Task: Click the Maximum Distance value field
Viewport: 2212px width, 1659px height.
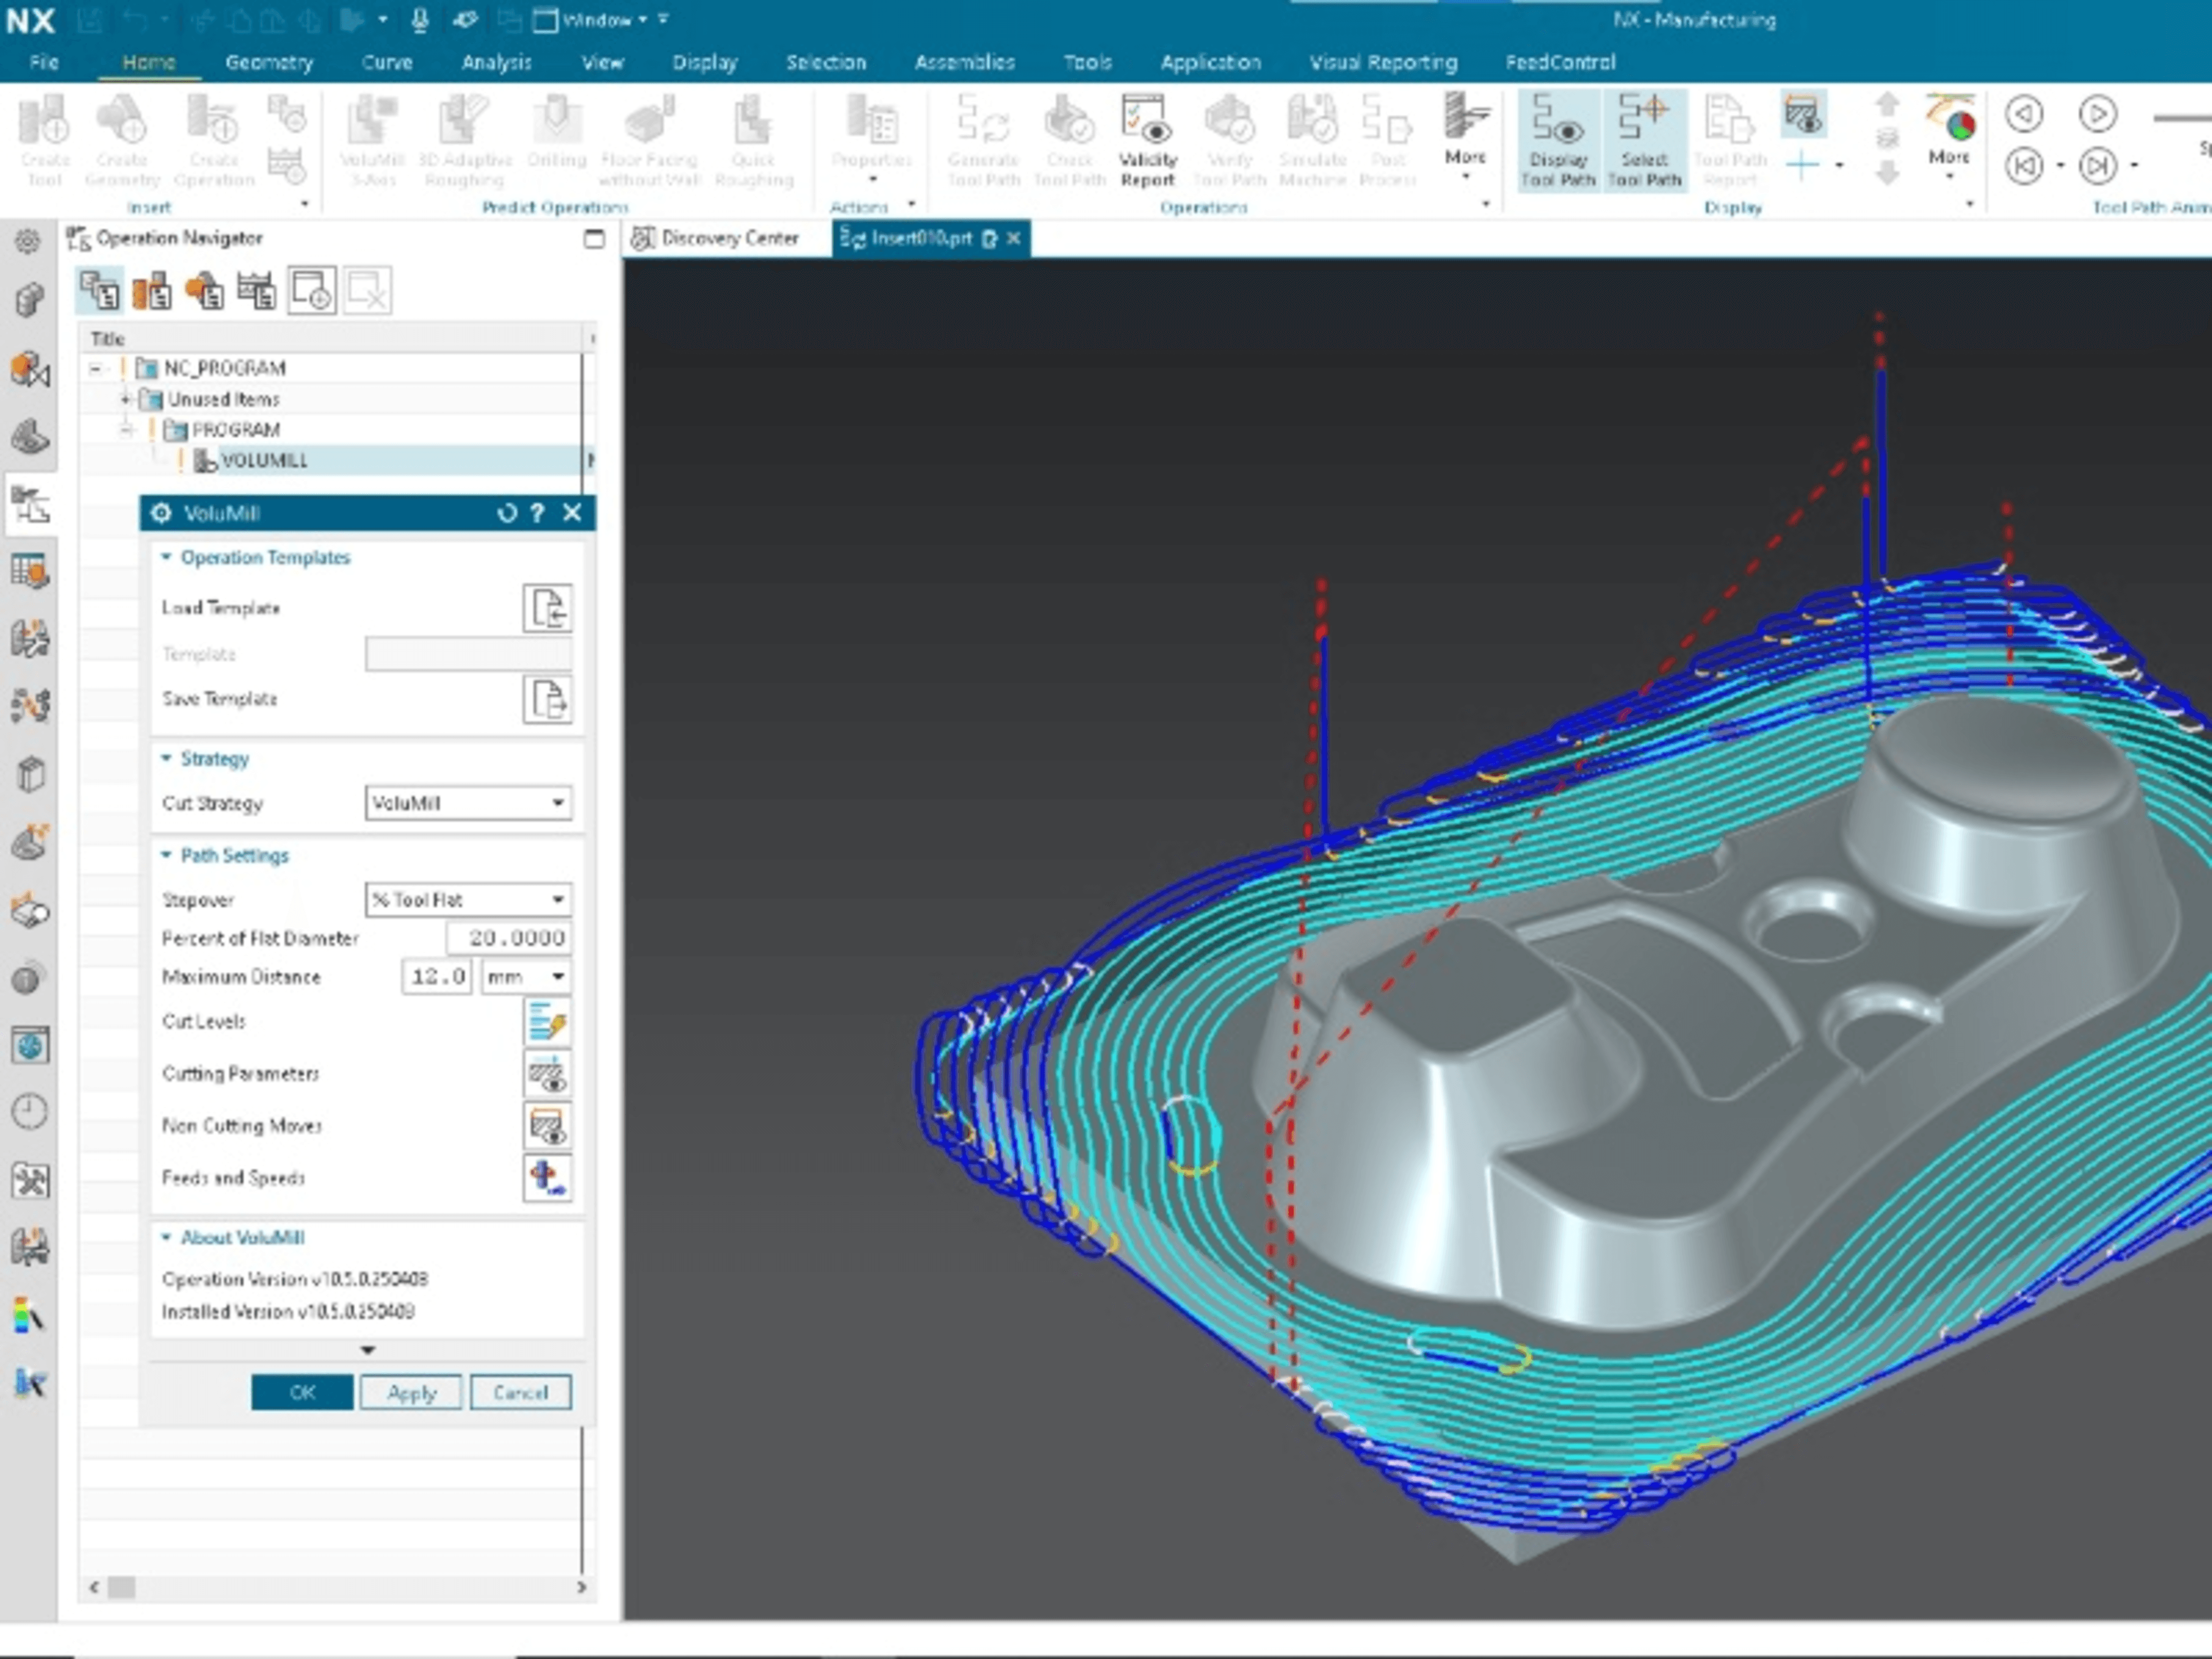Action: 437,976
